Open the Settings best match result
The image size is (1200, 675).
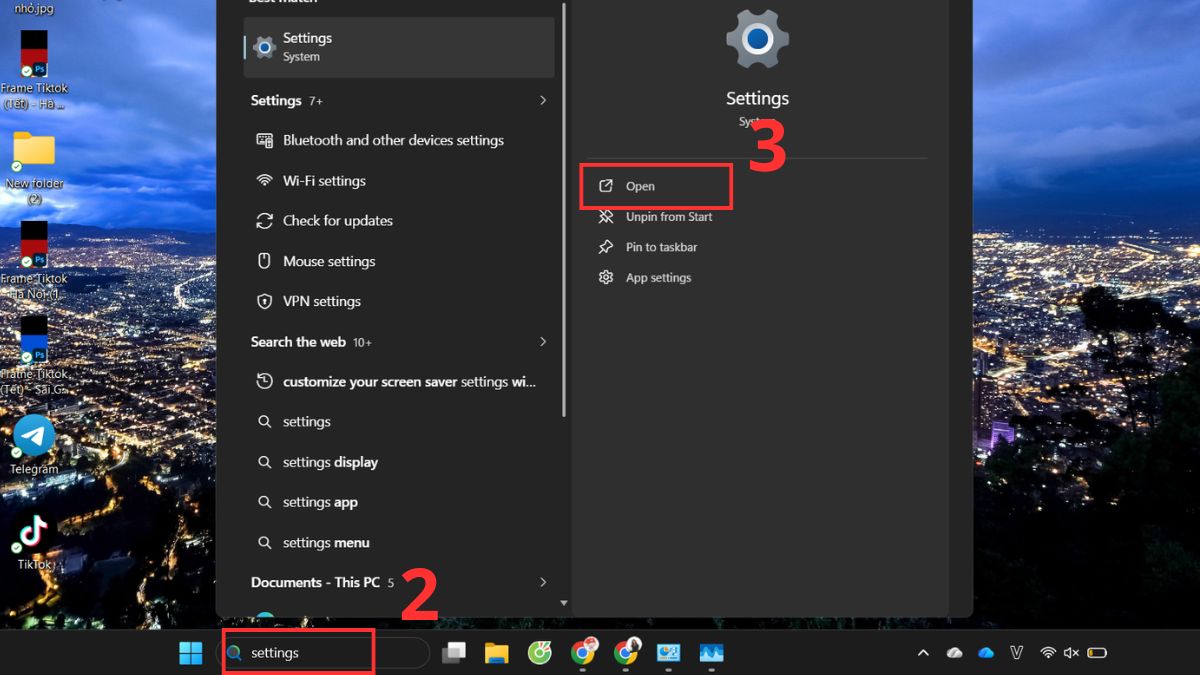click(x=399, y=47)
